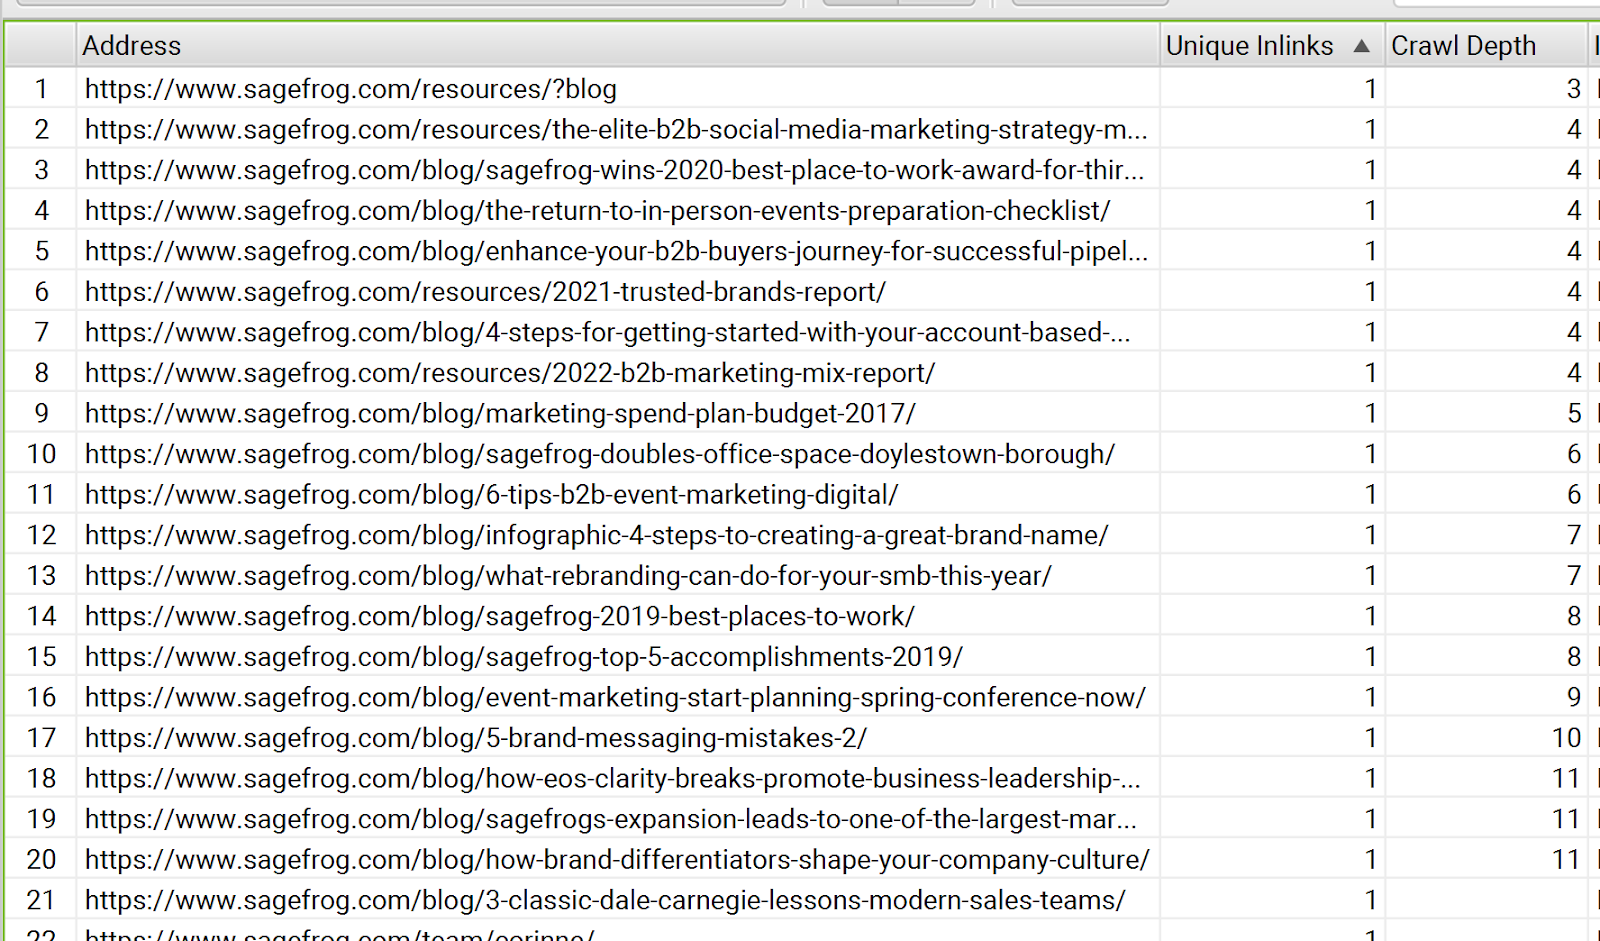Sort by the Crawl Depth column header
Image resolution: width=1600 pixels, height=941 pixels.
pos(1463,46)
